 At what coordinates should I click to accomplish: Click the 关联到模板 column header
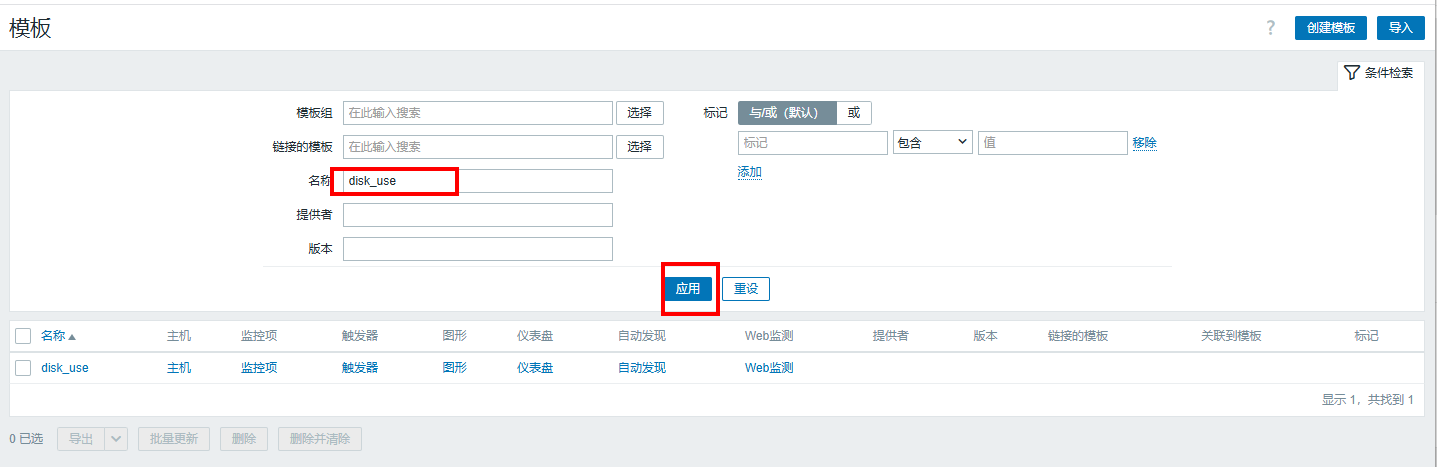(x=1231, y=336)
